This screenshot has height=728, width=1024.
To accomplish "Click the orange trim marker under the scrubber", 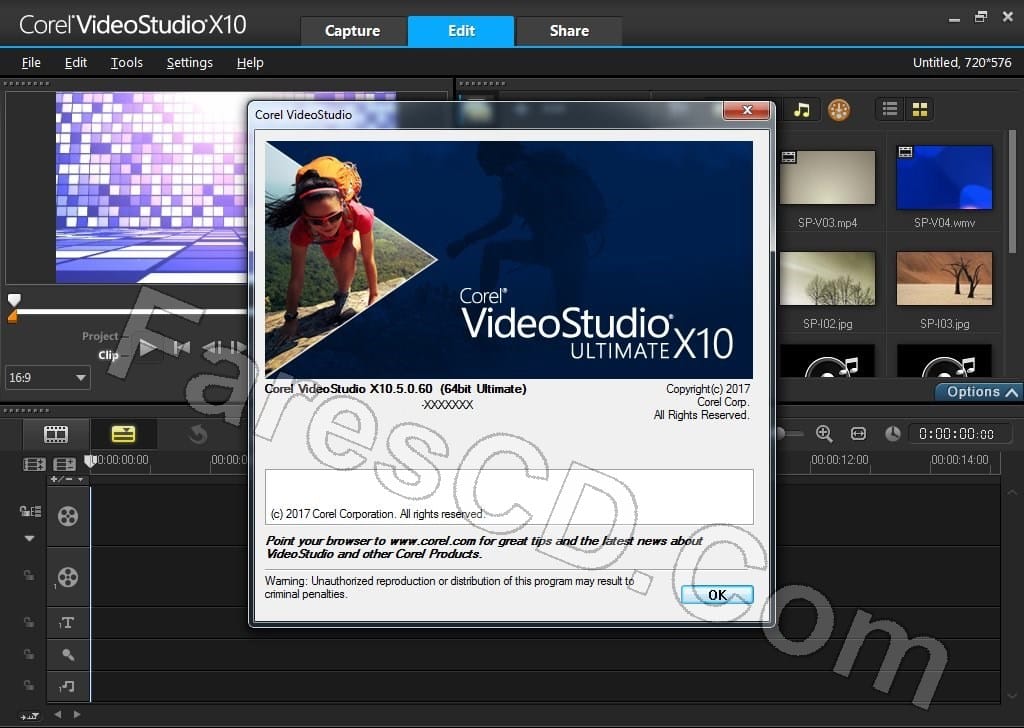I will click(12, 316).
